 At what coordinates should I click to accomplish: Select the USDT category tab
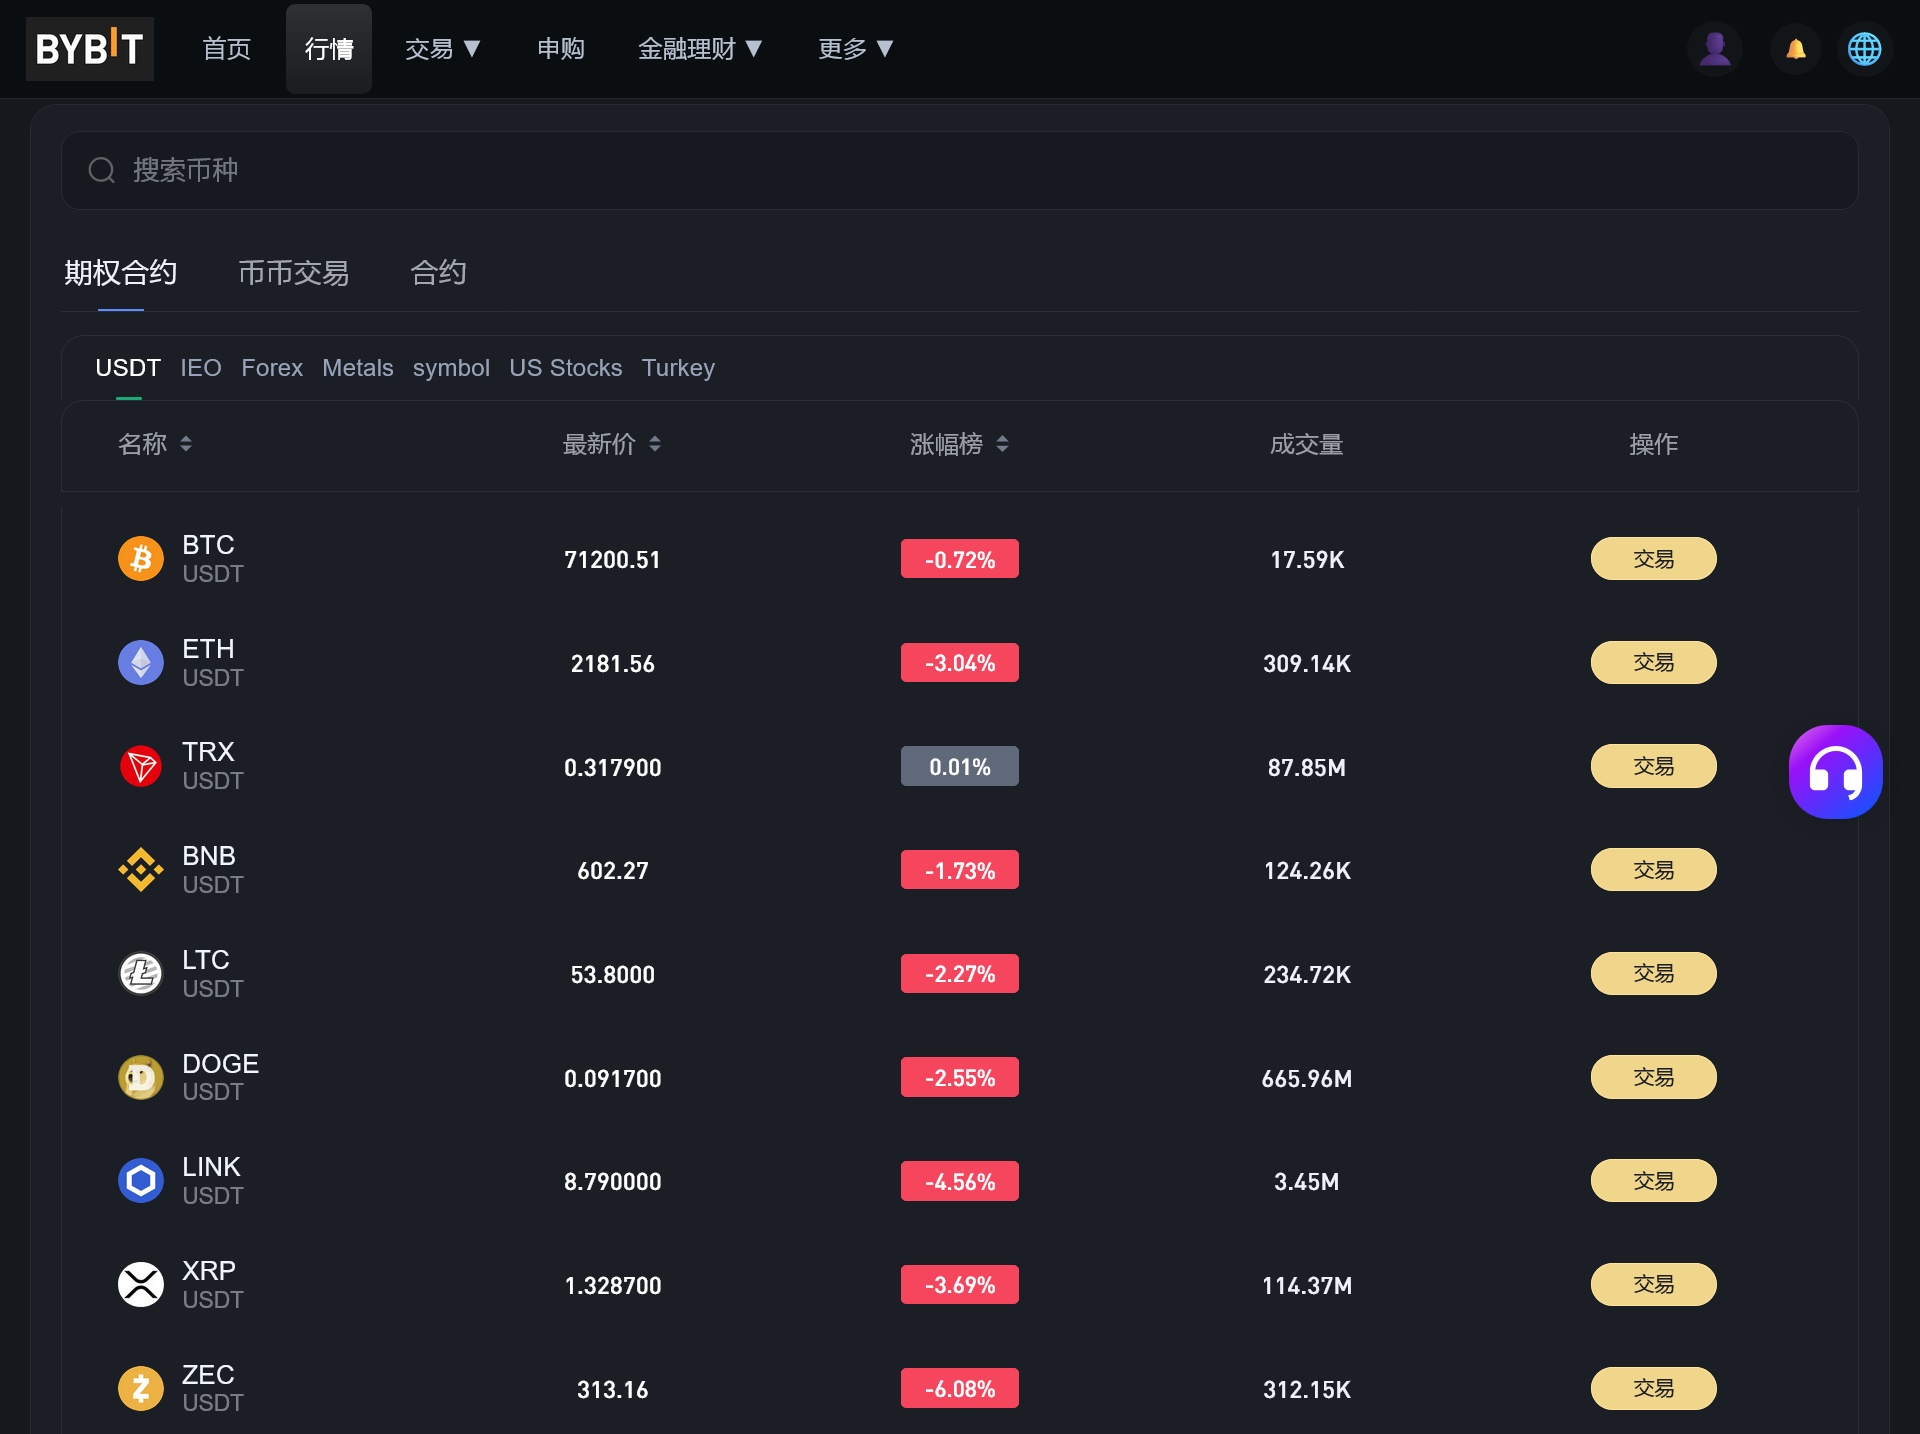(128, 368)
